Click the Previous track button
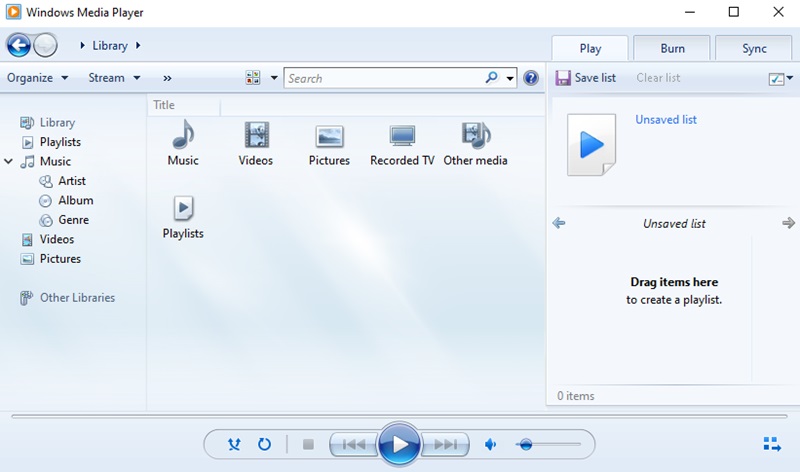Viewport: 800px width, 472px height. 354,444
